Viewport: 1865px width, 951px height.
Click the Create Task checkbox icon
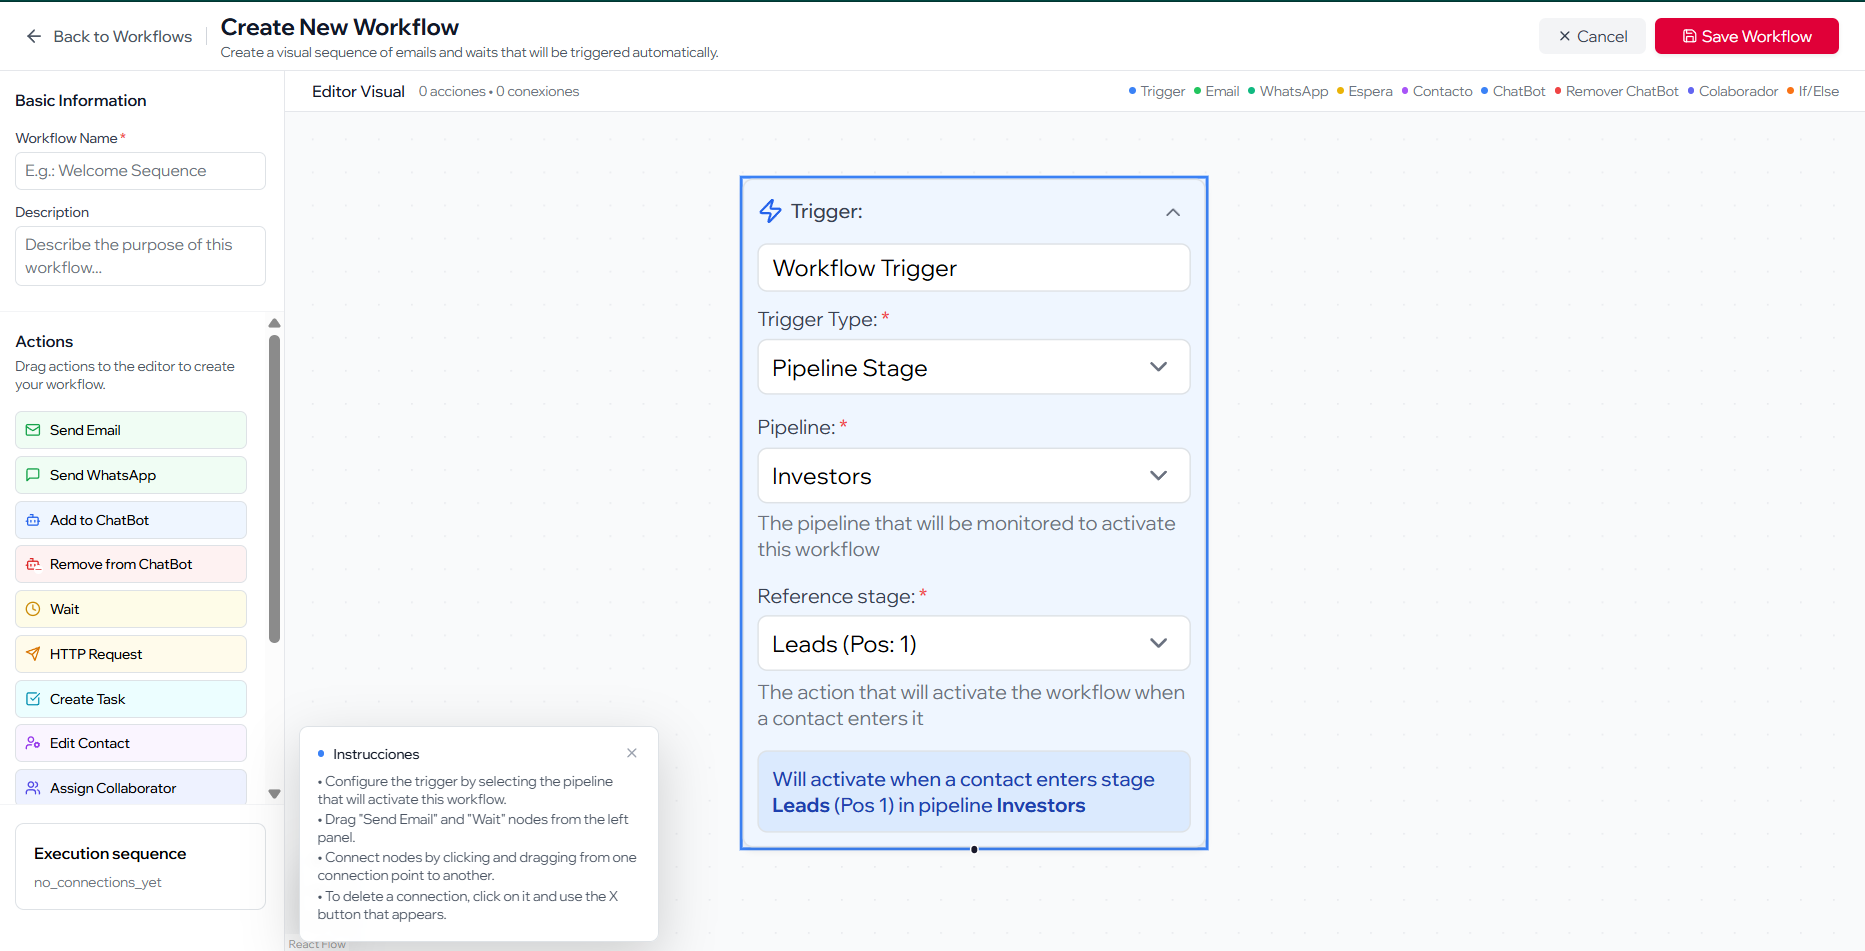point(33,699)
